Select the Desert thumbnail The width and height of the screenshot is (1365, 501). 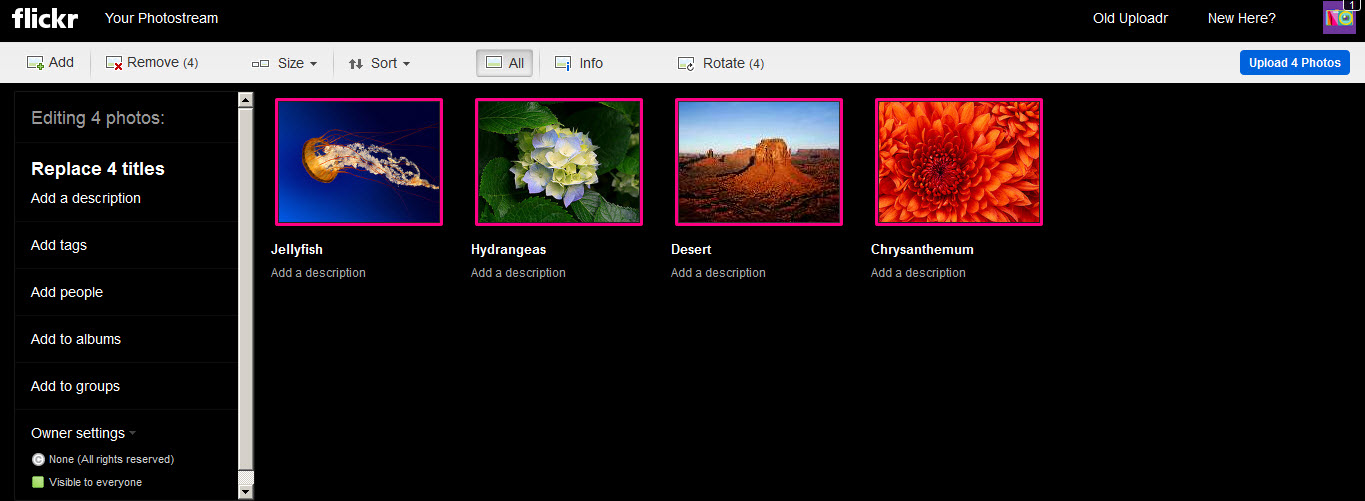point(759,162)
